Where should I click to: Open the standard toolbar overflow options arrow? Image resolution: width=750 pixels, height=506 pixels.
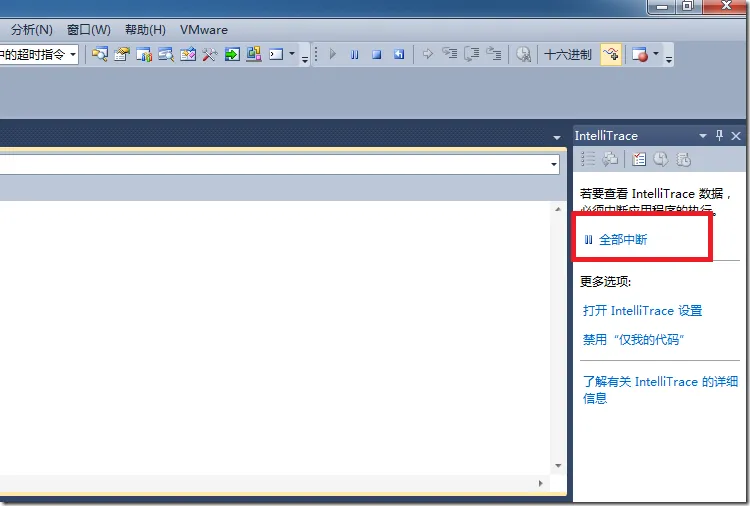(305, 60)
